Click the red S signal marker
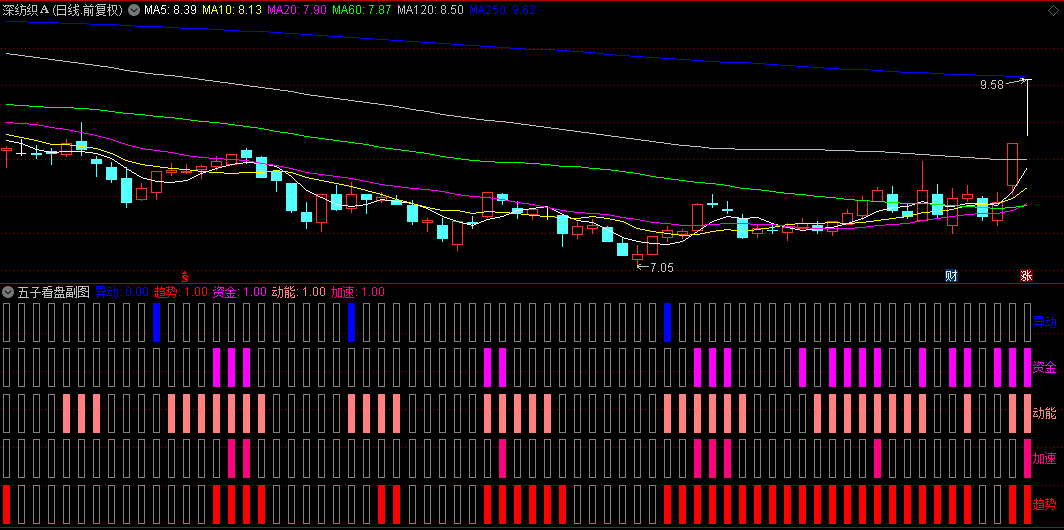 [x=183, y=276]
